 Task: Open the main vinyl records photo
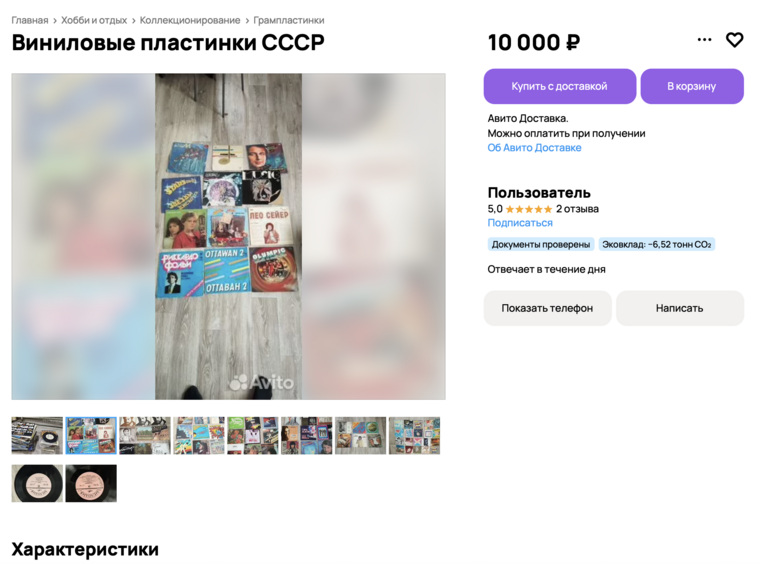point(228,236)
